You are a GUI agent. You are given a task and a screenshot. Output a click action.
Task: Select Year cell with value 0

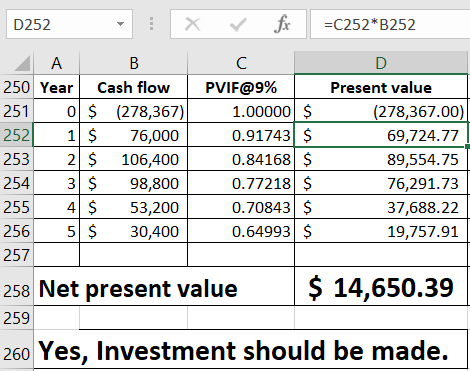[x=57, y=111]
